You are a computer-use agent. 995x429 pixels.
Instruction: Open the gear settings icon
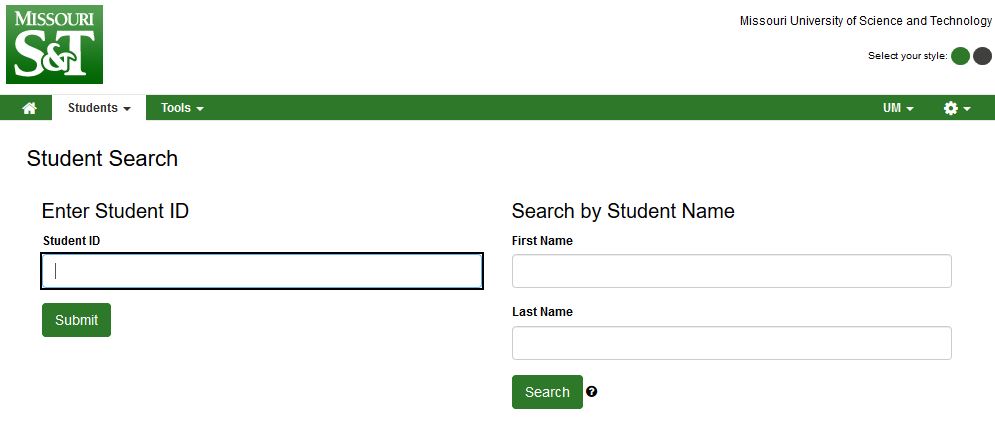tap(957, 108)
